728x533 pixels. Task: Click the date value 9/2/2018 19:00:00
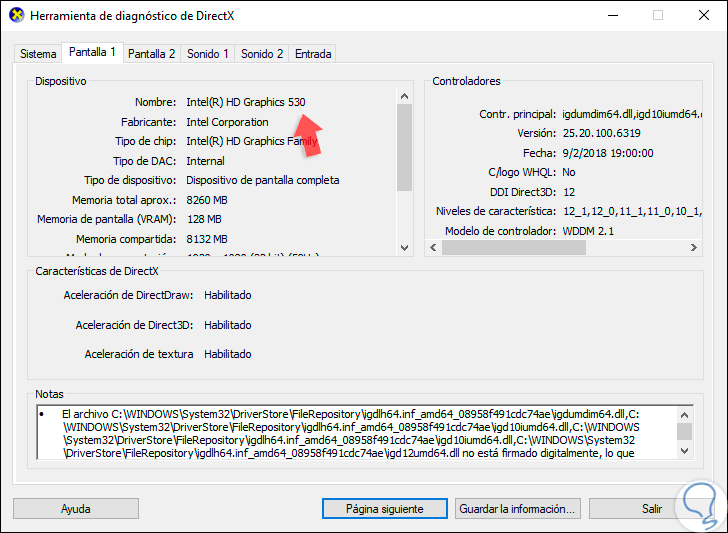[x=608, y=153]
